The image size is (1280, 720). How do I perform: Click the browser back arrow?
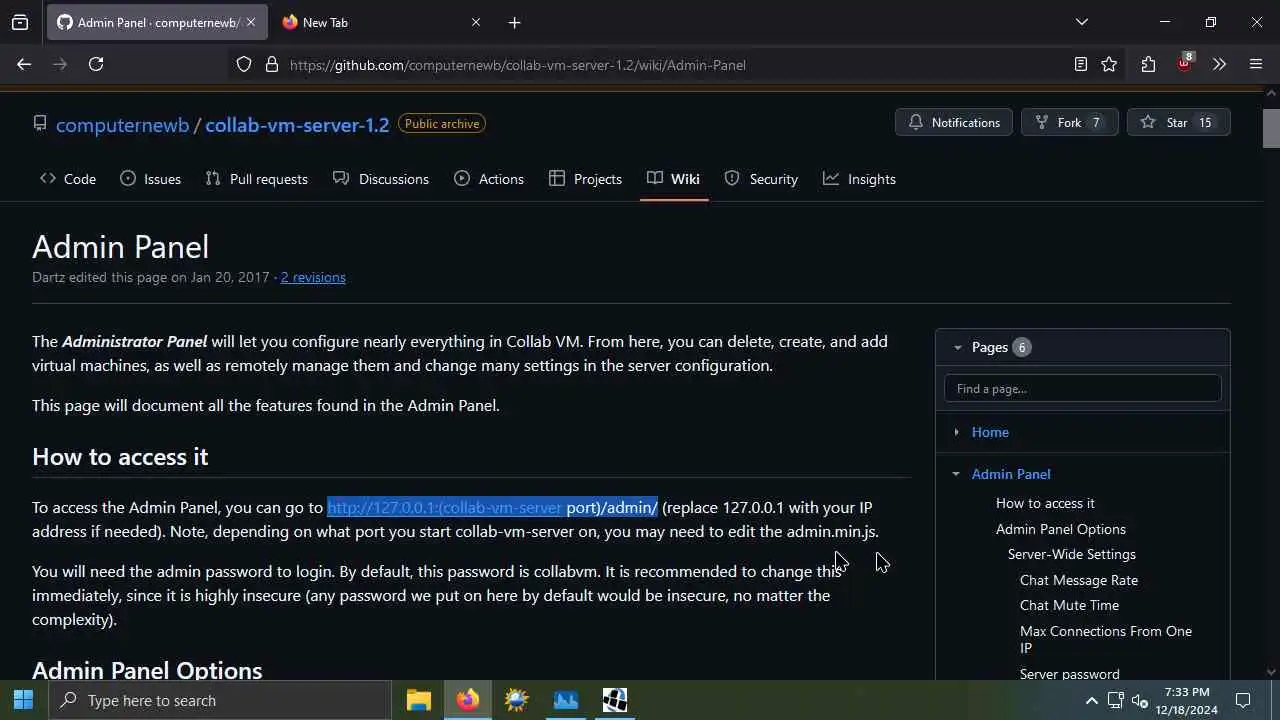pyautogui.click(x=24, y=64)
